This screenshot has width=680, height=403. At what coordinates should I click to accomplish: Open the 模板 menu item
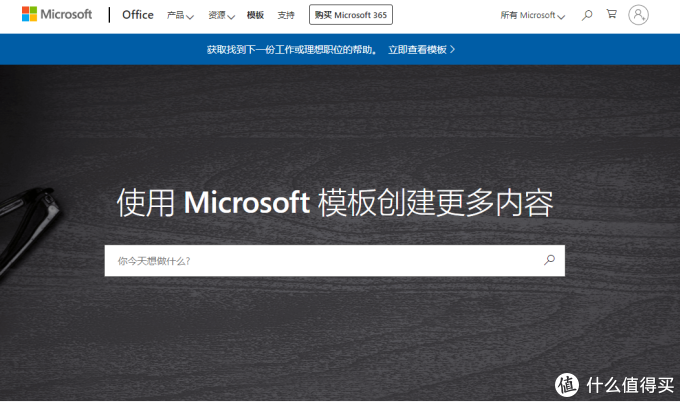point(255,15)
